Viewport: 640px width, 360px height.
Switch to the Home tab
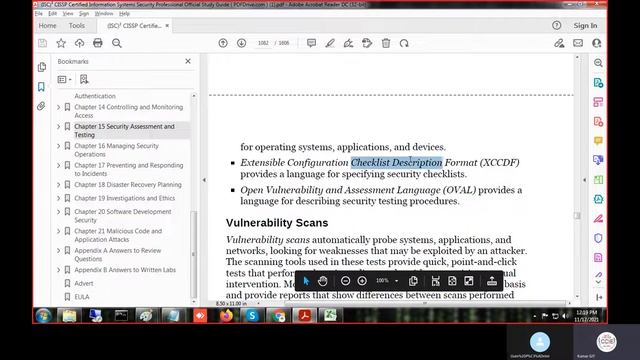(x=47, y=25)
